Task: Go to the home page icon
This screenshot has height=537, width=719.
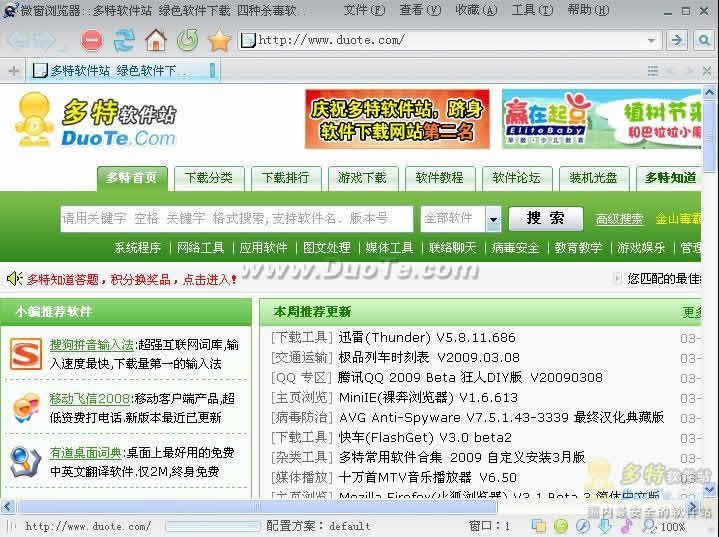Action: pos(155,41)
